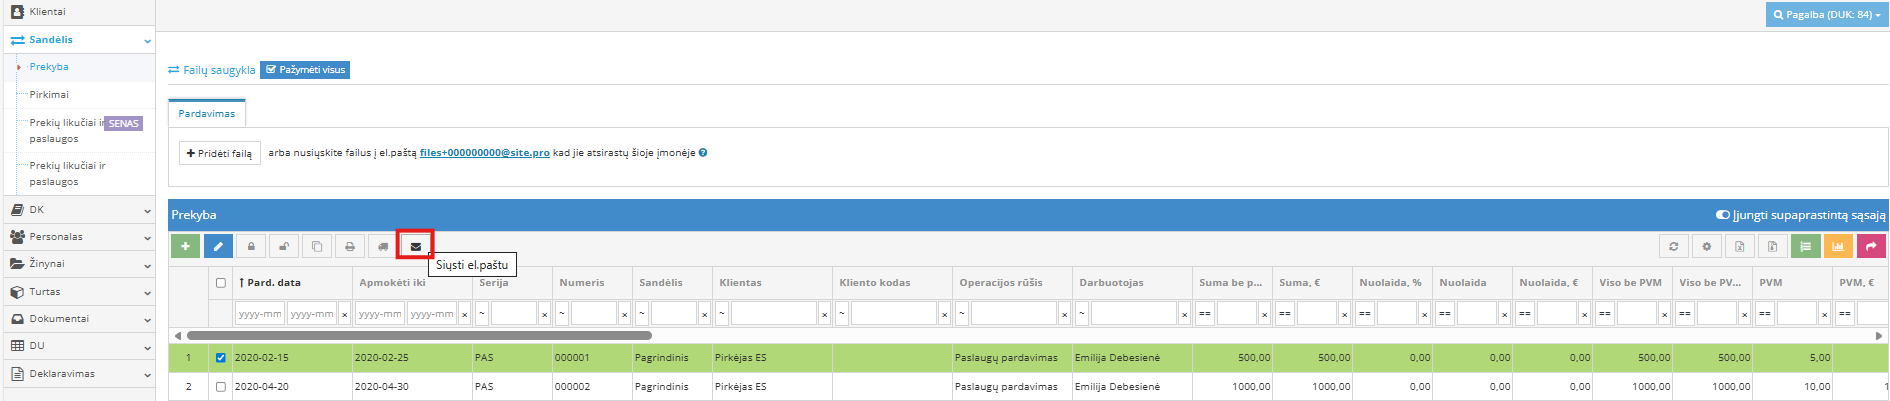Image resolution: width=1890 pixels, height=401 pixels.
Task: Click the blue pencil edit icon
Action: click(x=218, y=246)
